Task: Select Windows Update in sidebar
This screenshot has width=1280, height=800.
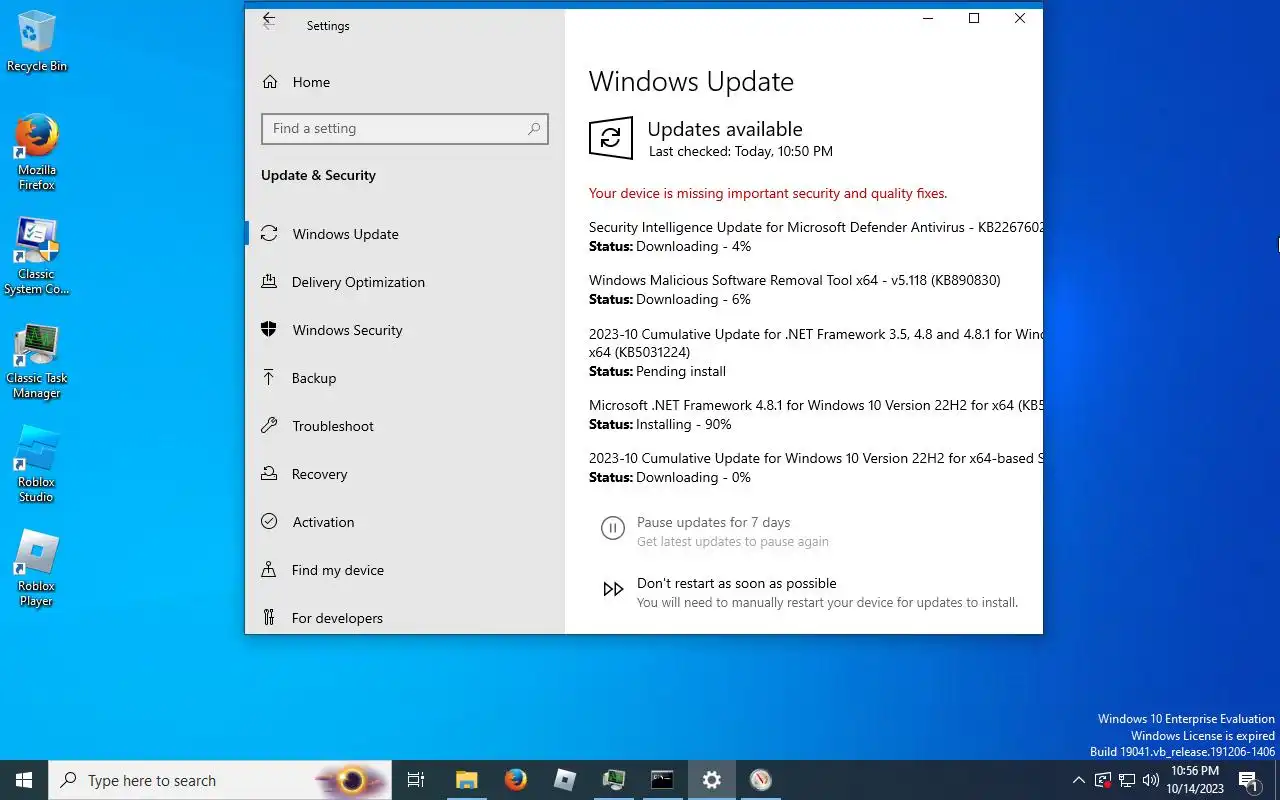Action: coord(405,234)
